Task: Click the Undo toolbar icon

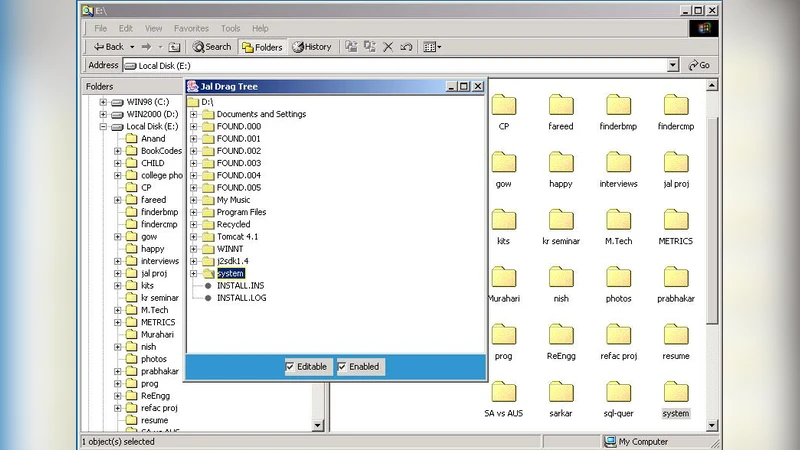Action: coord(406,47)
